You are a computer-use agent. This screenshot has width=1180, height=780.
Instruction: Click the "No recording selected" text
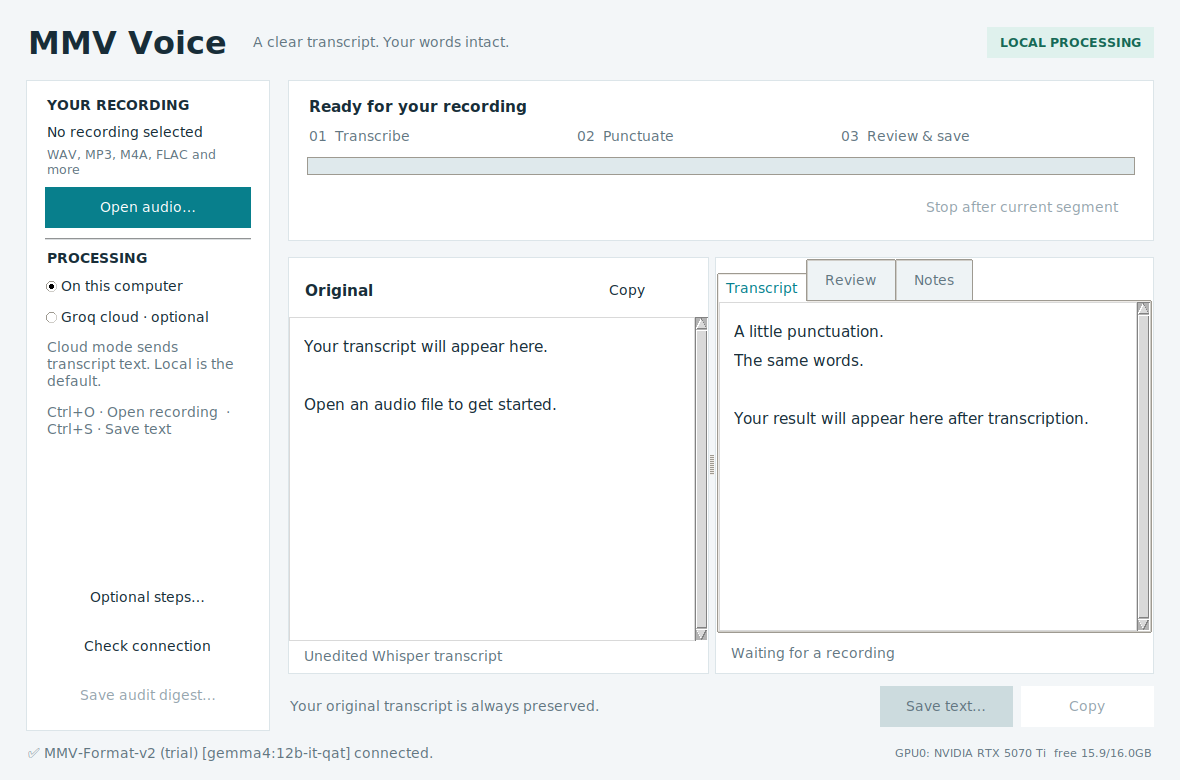coord(125,132)
